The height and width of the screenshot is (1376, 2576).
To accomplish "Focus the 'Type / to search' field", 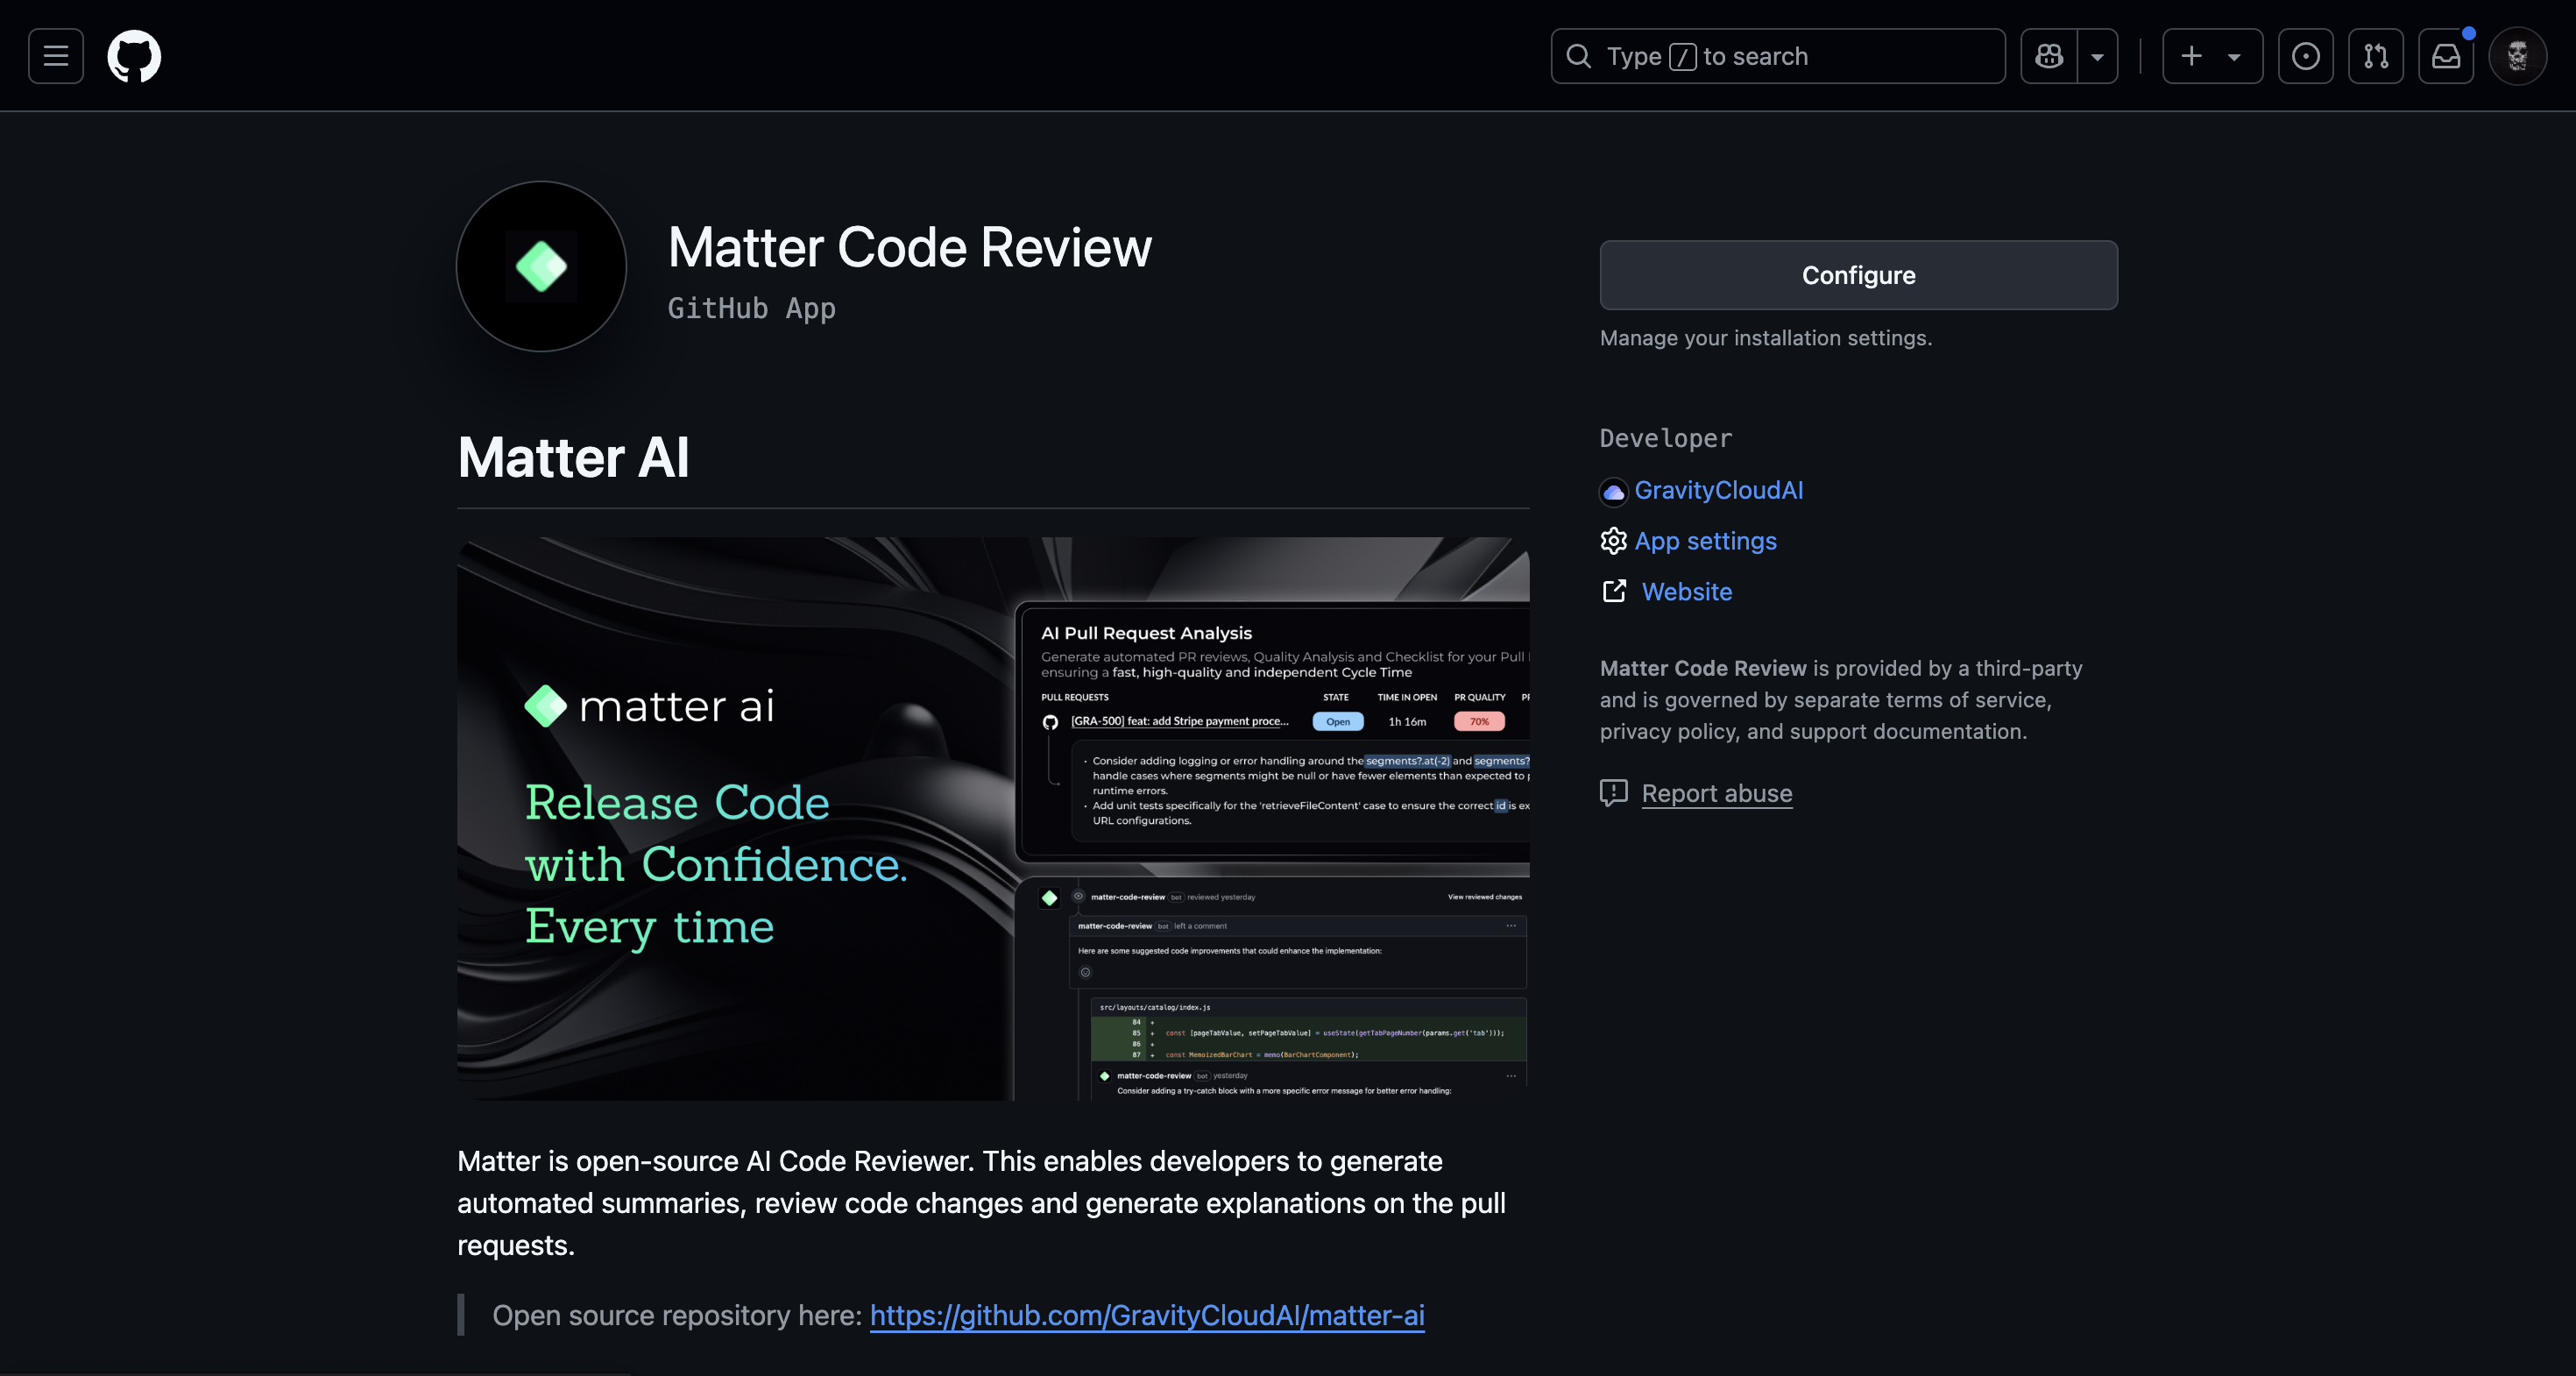I will pos(1778,56).
